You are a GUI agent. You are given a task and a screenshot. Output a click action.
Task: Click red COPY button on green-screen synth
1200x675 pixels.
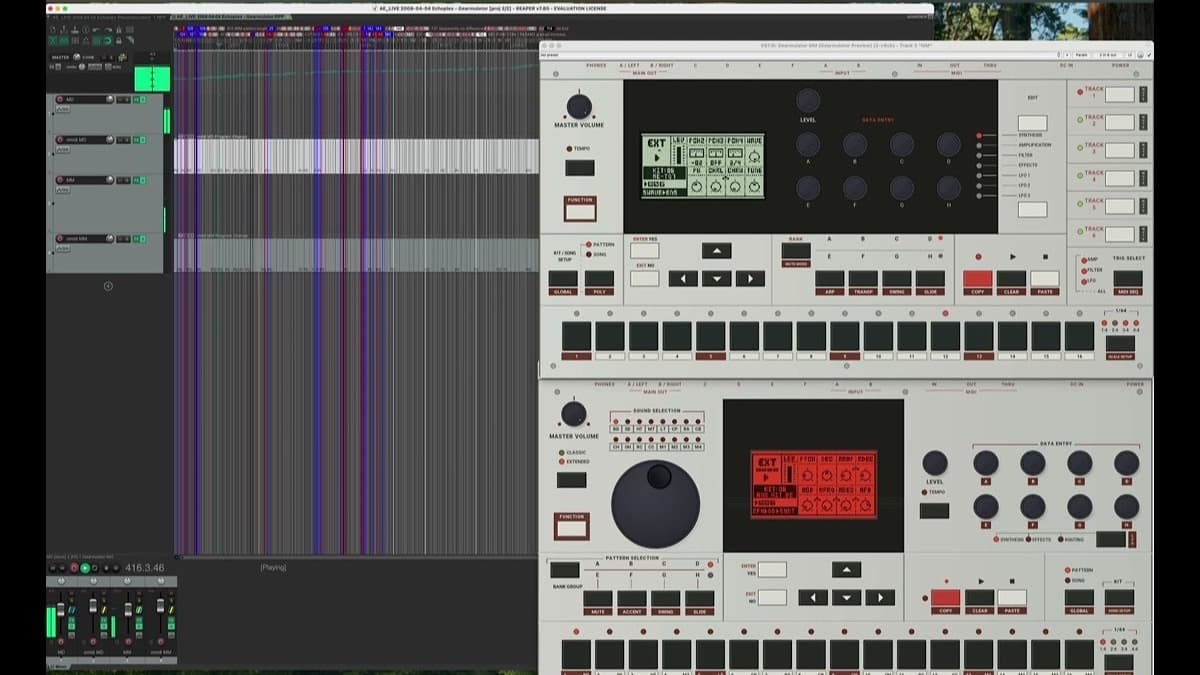pyautogui.click(x=978, y=279)
